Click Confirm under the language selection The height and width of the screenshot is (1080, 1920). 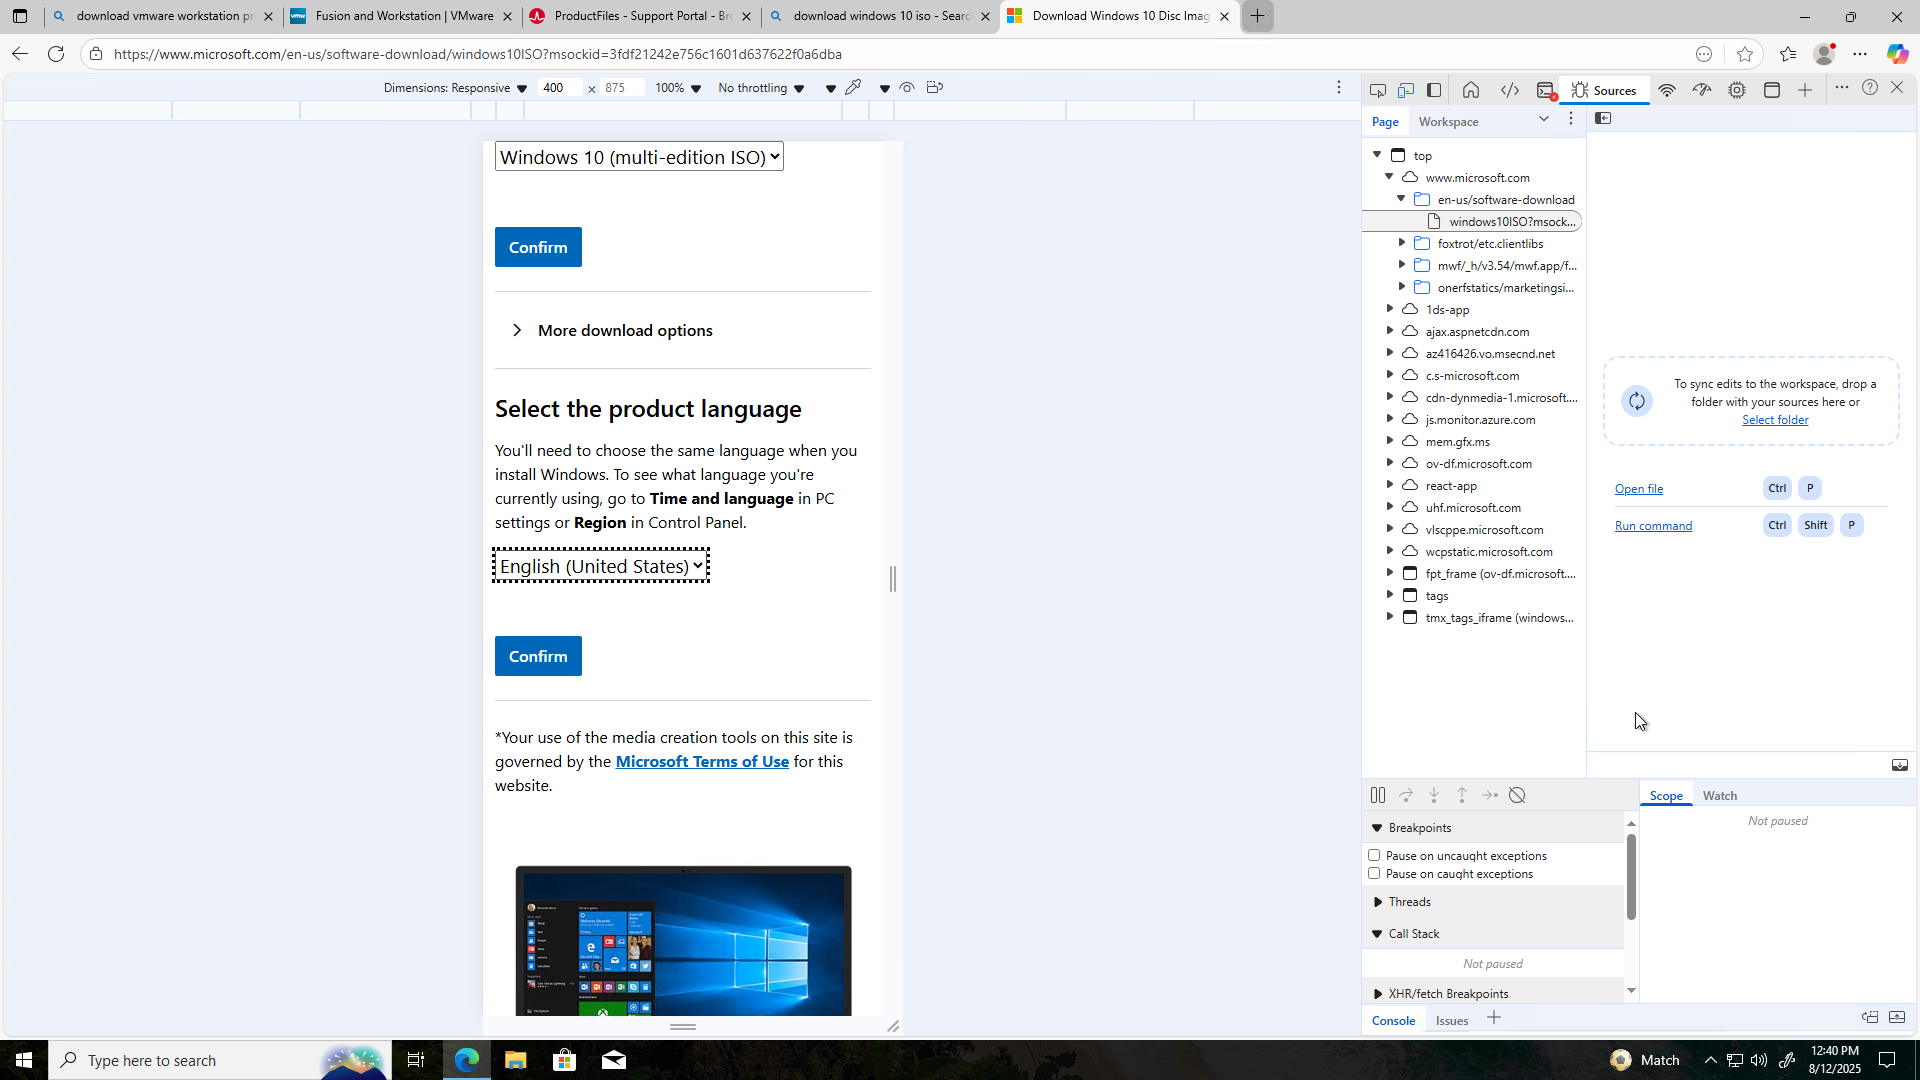pyautogui.click(x=538, y=656)
